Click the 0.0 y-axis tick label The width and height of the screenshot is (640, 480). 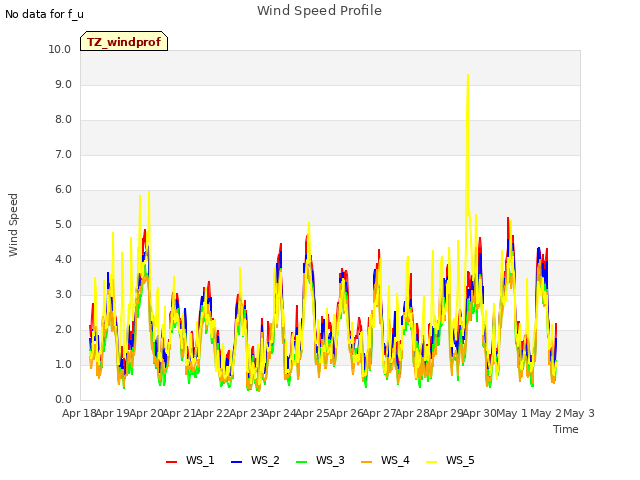pos(63,399)
